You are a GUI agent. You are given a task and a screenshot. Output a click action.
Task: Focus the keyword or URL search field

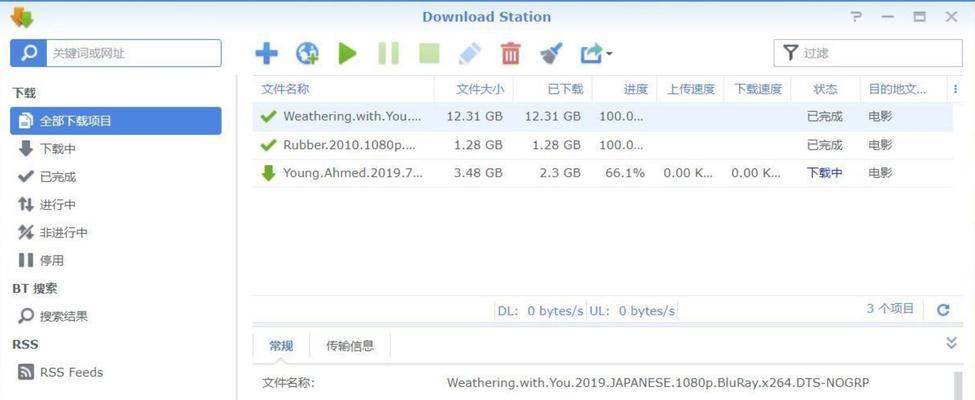point(134,53)
